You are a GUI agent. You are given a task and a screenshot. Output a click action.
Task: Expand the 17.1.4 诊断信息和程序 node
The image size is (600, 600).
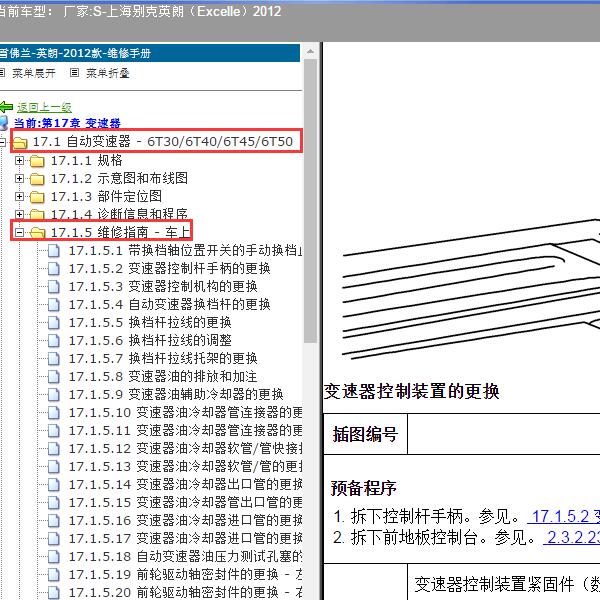click(x=19, y=214)
